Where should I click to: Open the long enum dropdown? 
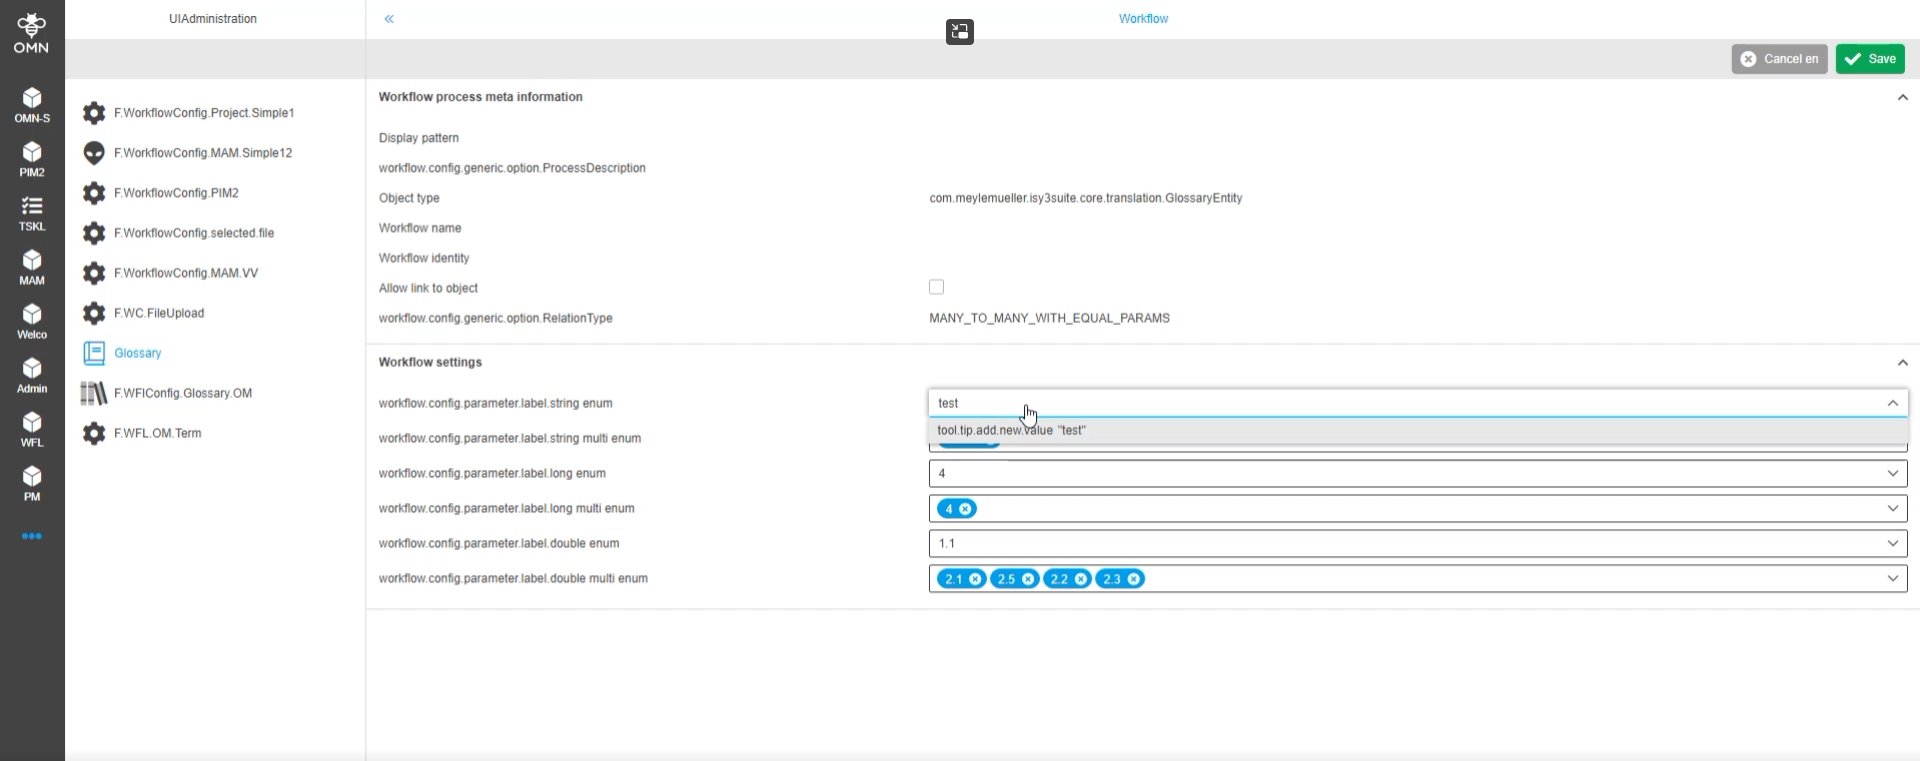[x=1892, y=473]
